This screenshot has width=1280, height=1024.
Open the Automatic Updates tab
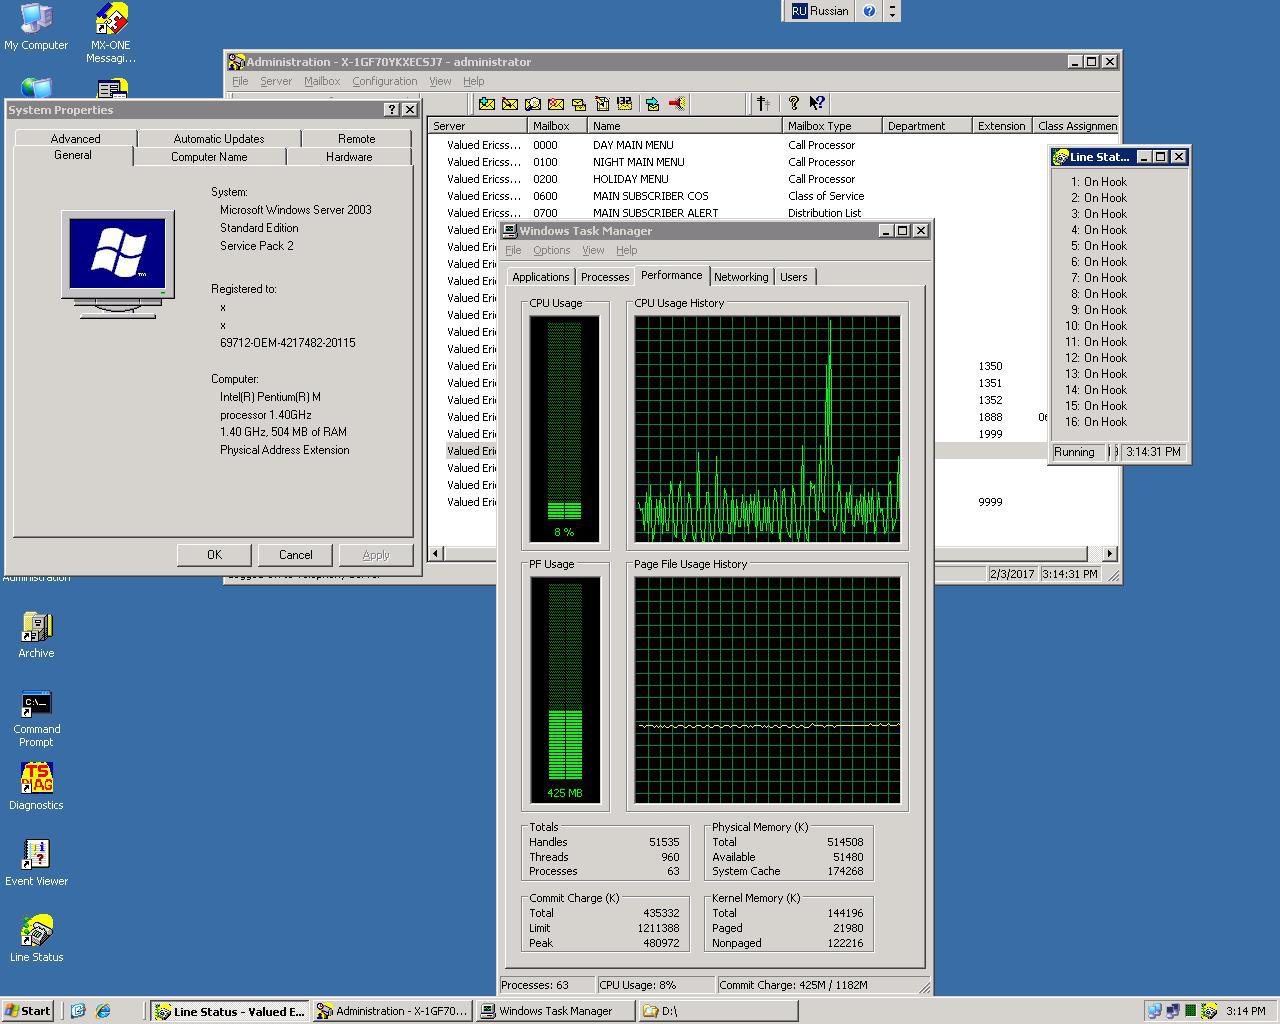(219, 139)
